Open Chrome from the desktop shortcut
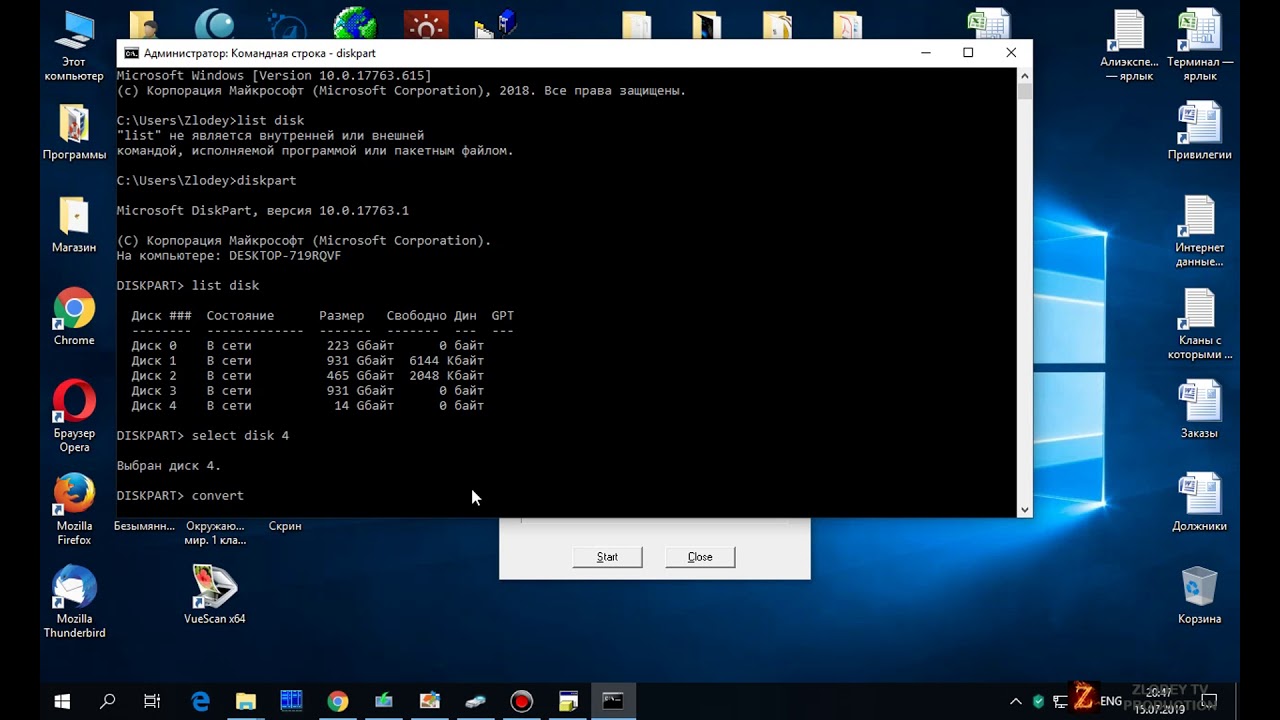Image resolution: width=1280 pixels, height=720 pixels. coord(74,317)
